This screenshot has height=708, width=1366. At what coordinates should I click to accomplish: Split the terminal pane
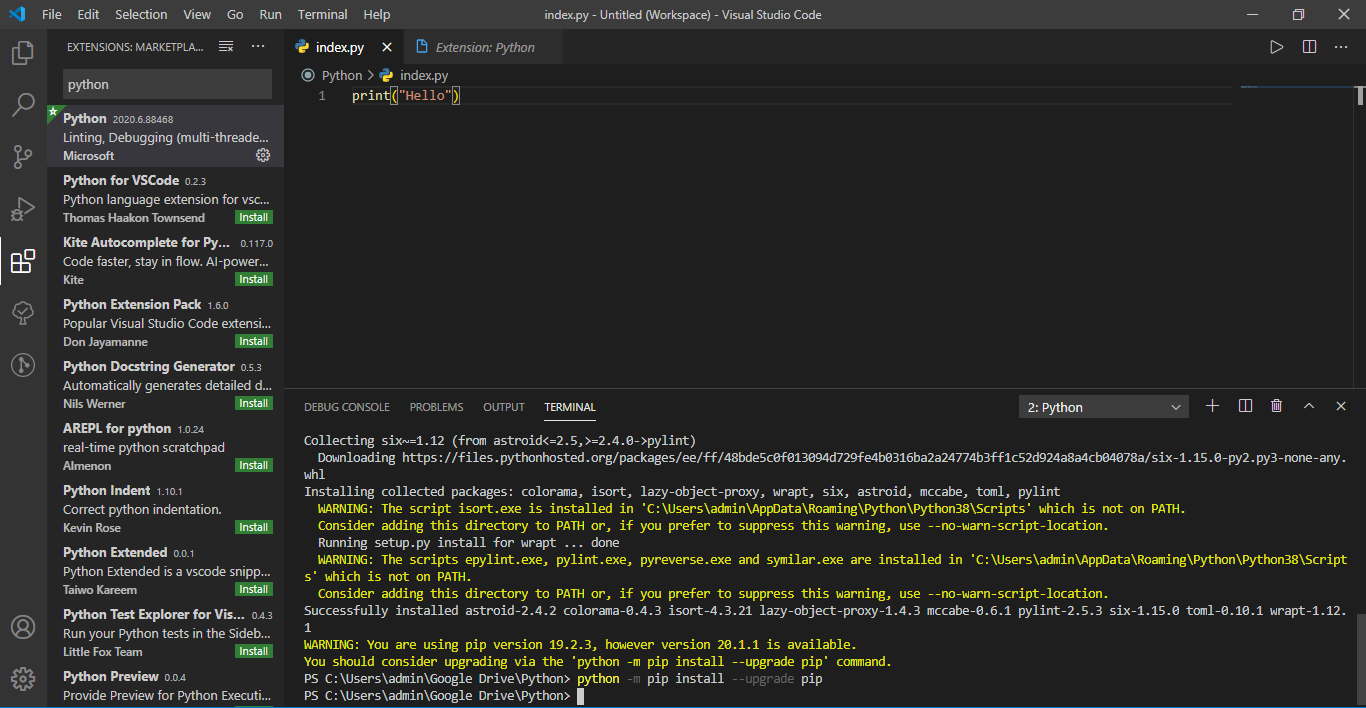(1244, 406)
